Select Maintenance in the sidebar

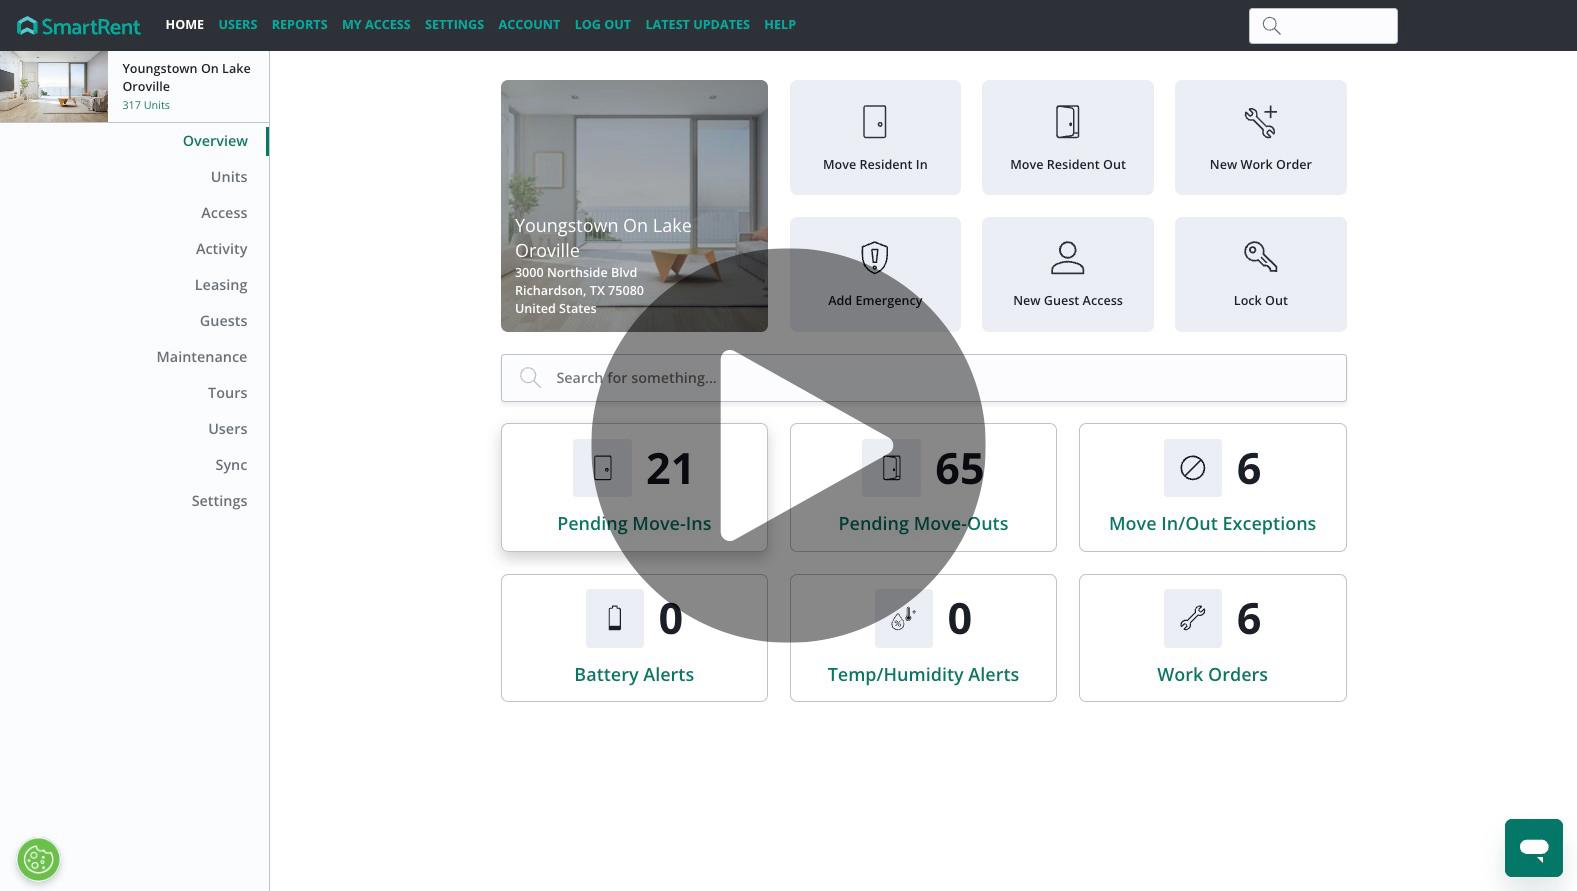pos(201,357)
